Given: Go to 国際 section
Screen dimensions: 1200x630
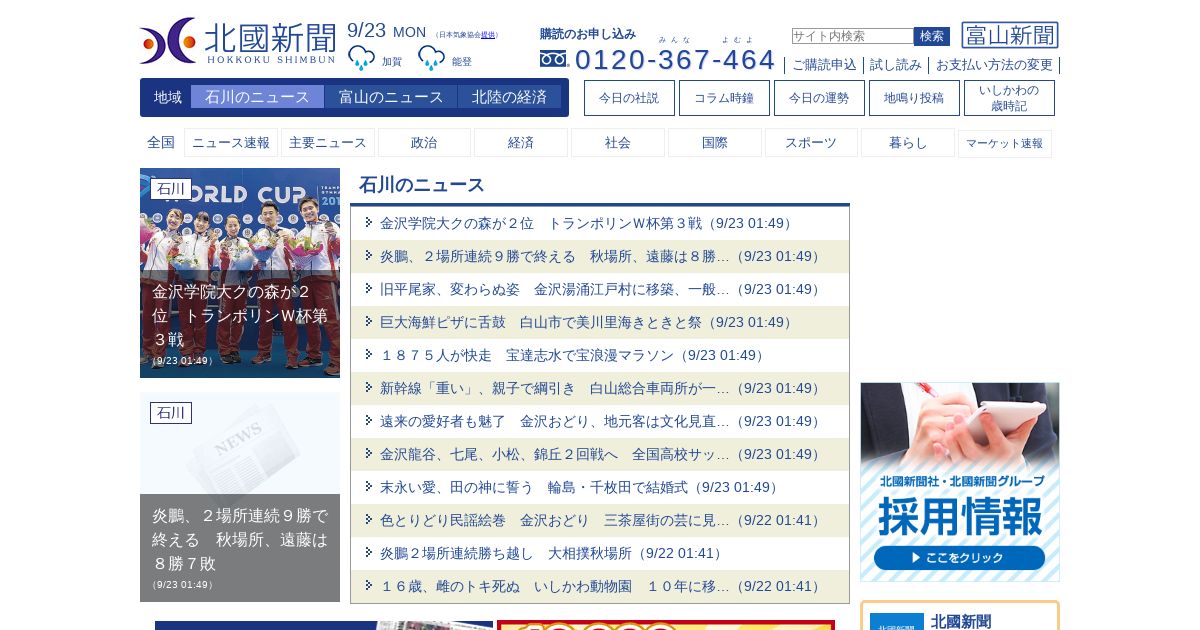Looking at the screenshot, I should [x=715, y=143].
